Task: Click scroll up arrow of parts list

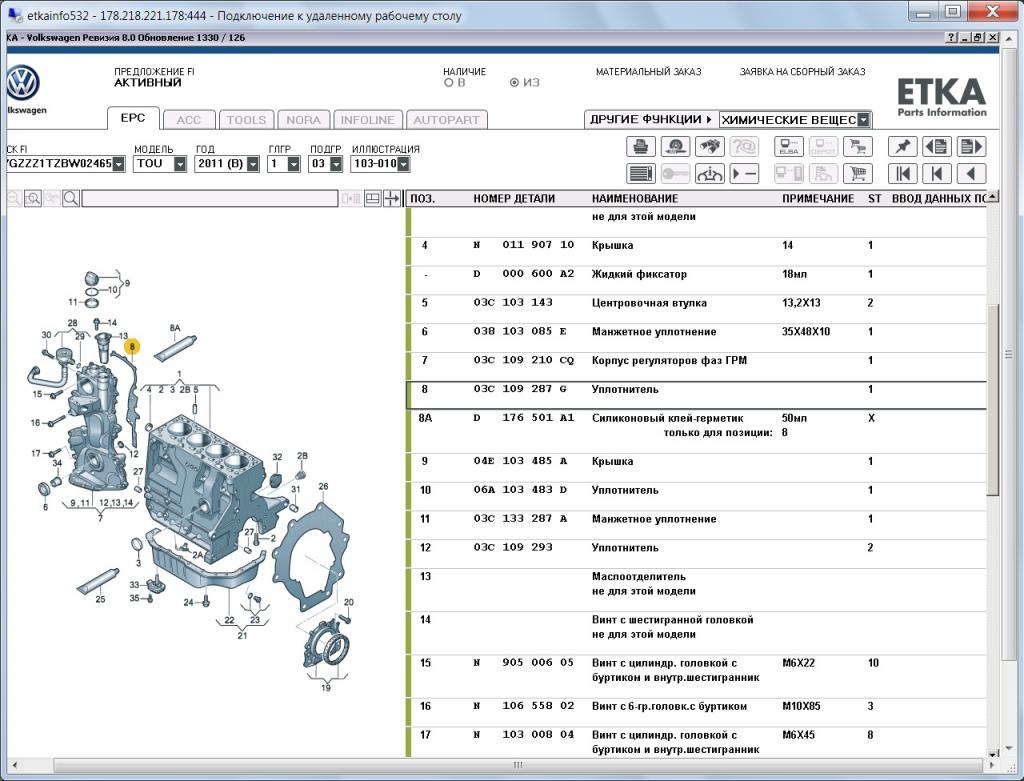Action: [993, 197]
